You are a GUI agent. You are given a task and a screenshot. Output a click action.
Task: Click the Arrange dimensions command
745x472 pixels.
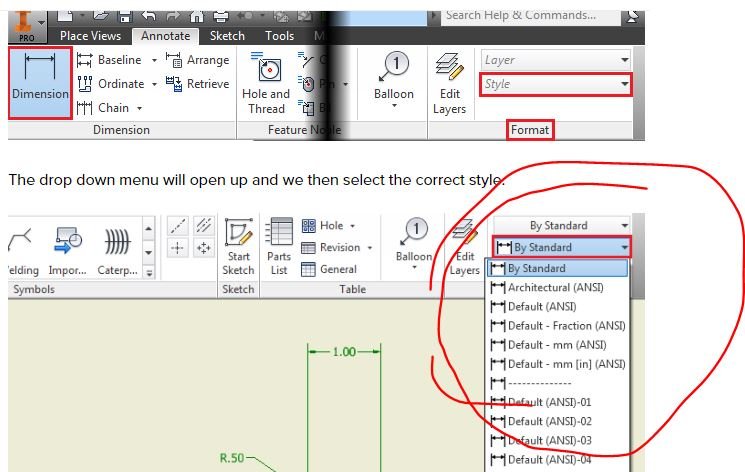(198, 60)
